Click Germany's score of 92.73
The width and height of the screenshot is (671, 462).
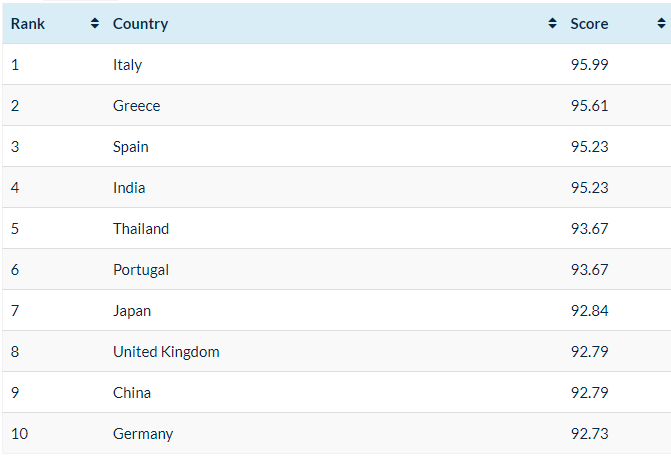(589, 434)
